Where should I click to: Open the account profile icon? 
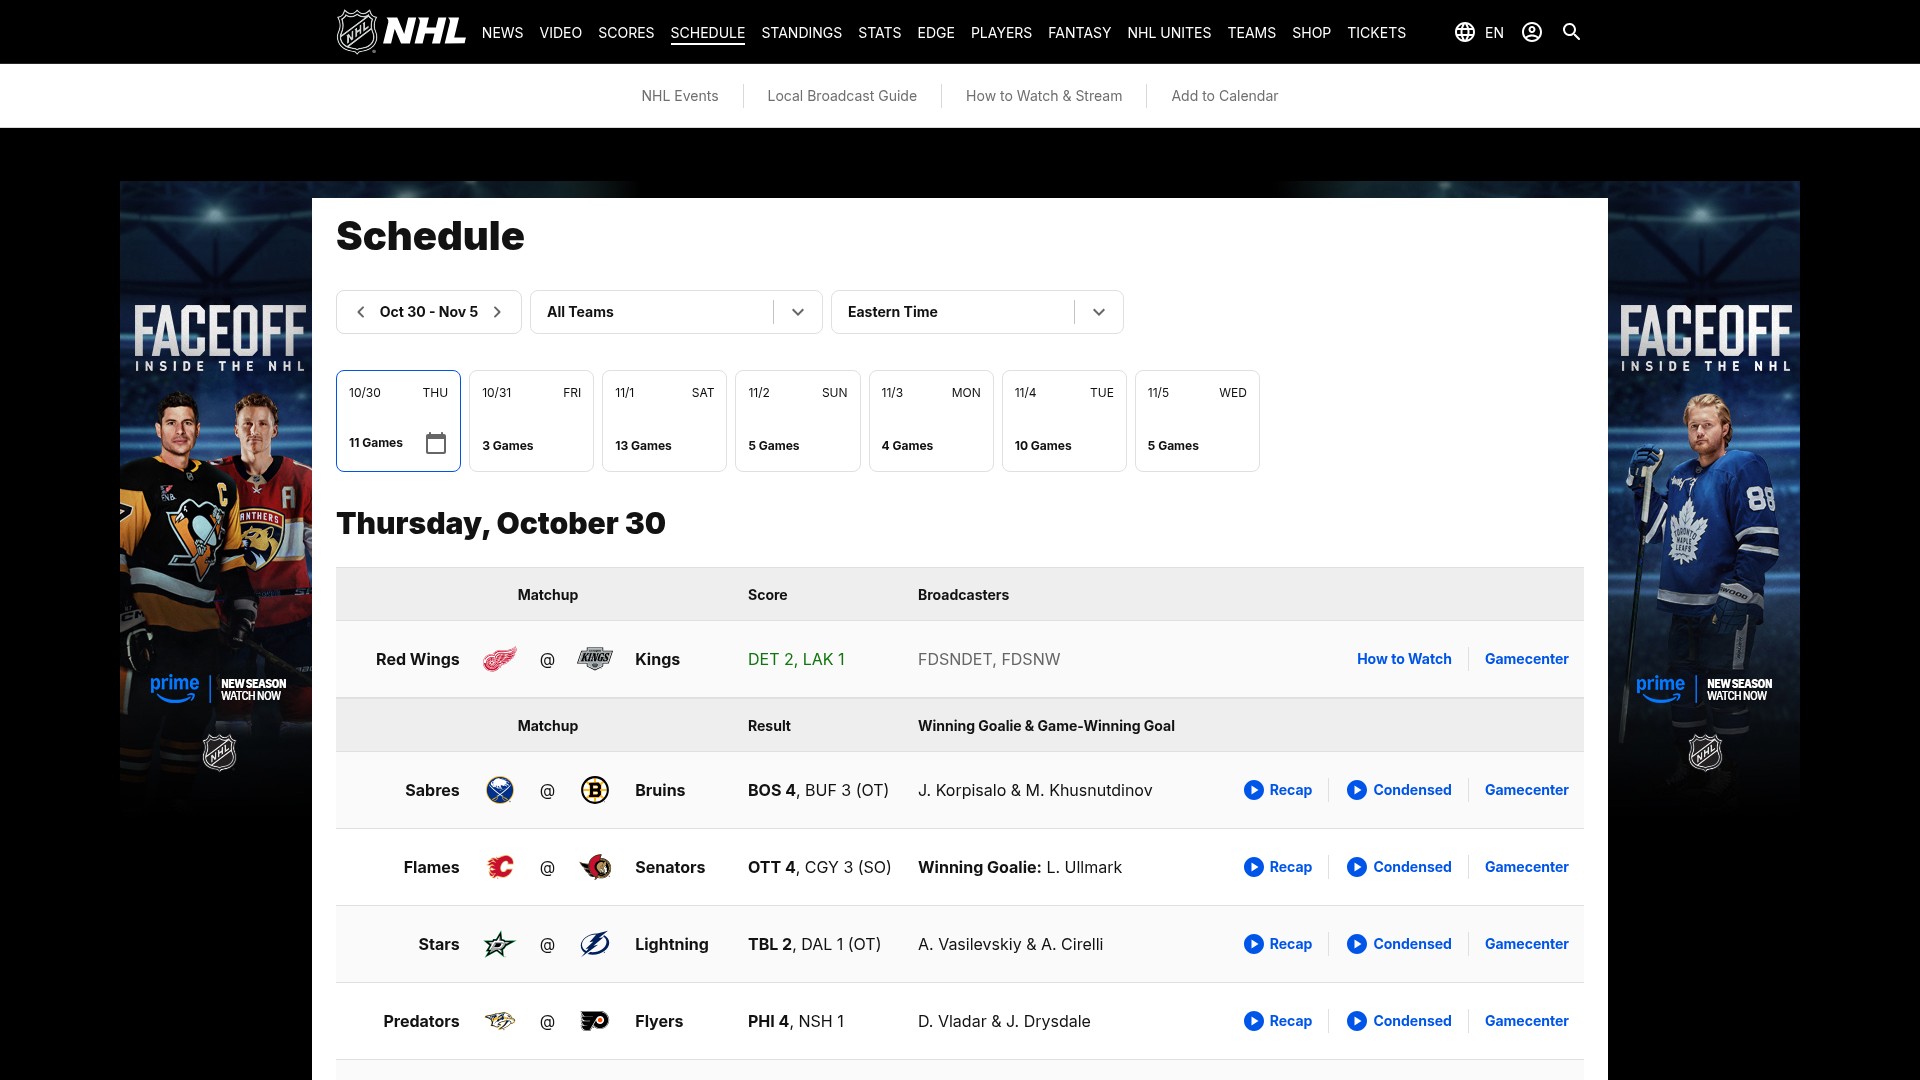click(1532, 32)
